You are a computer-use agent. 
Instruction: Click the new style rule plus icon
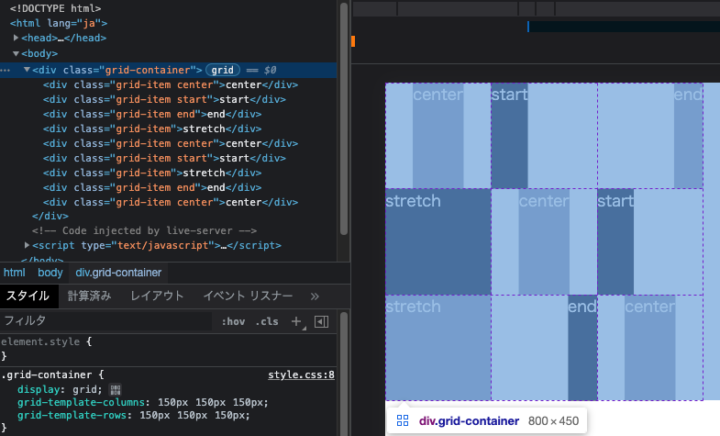point(297,322)
